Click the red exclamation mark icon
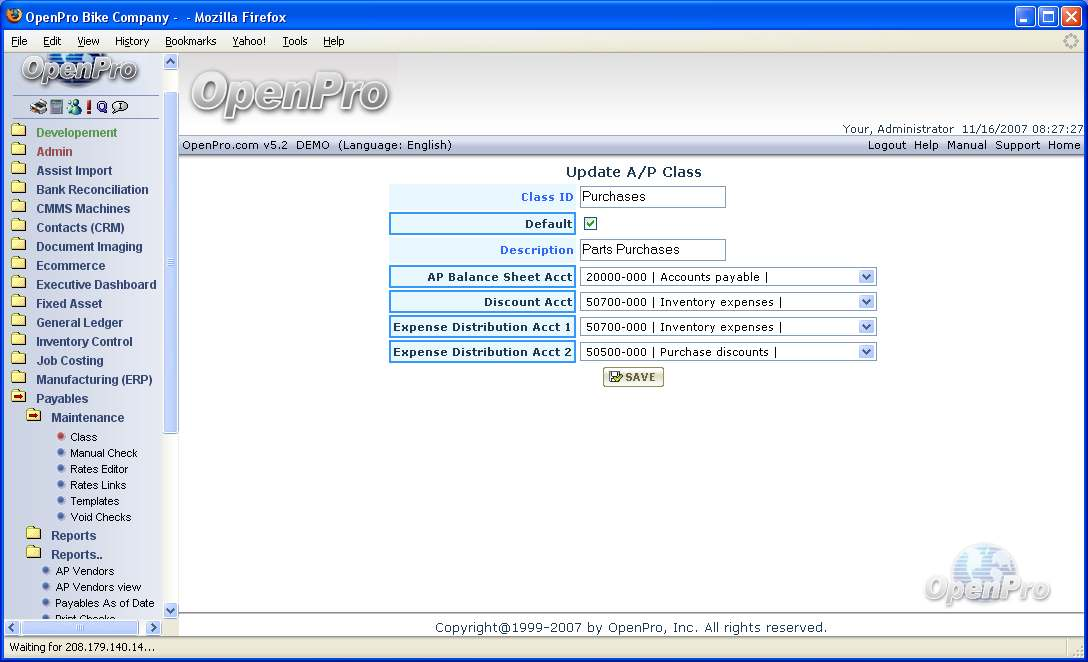 click(x=89, y=107)
